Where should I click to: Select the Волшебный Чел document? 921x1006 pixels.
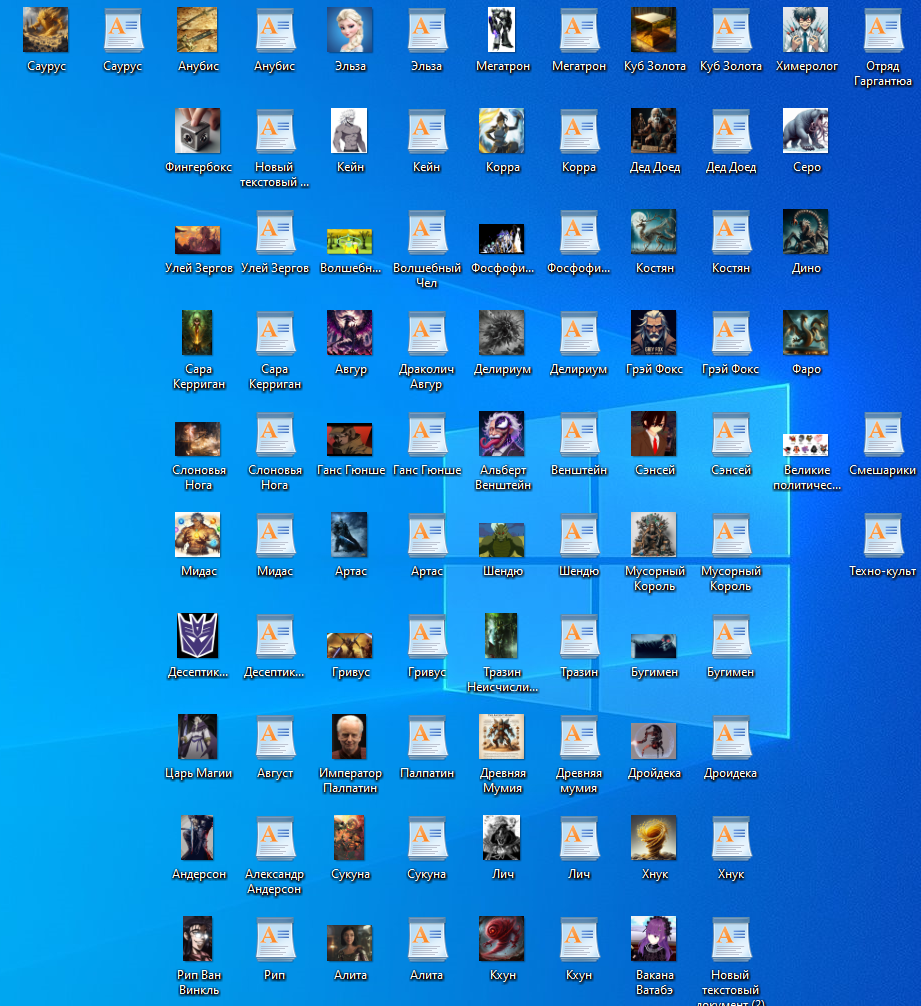tap(427, 232)
